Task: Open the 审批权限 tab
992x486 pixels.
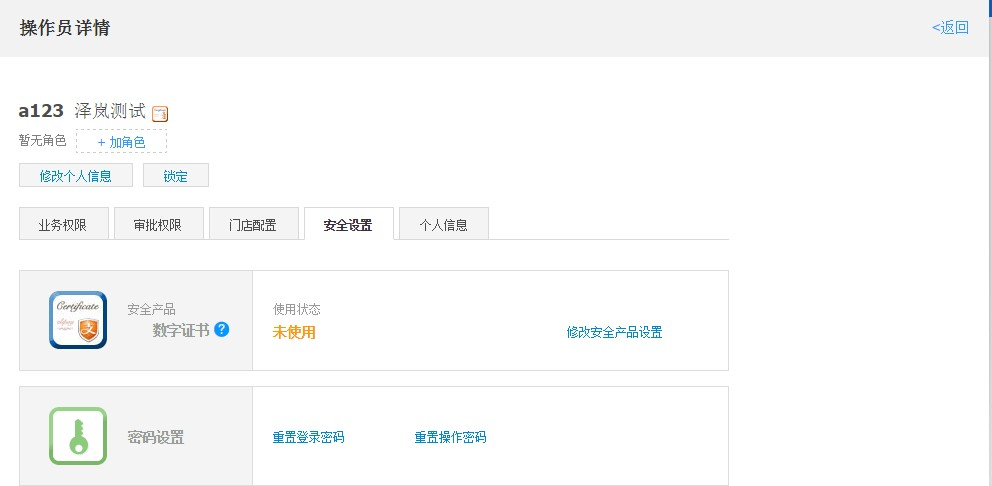Action: [158, 225]
